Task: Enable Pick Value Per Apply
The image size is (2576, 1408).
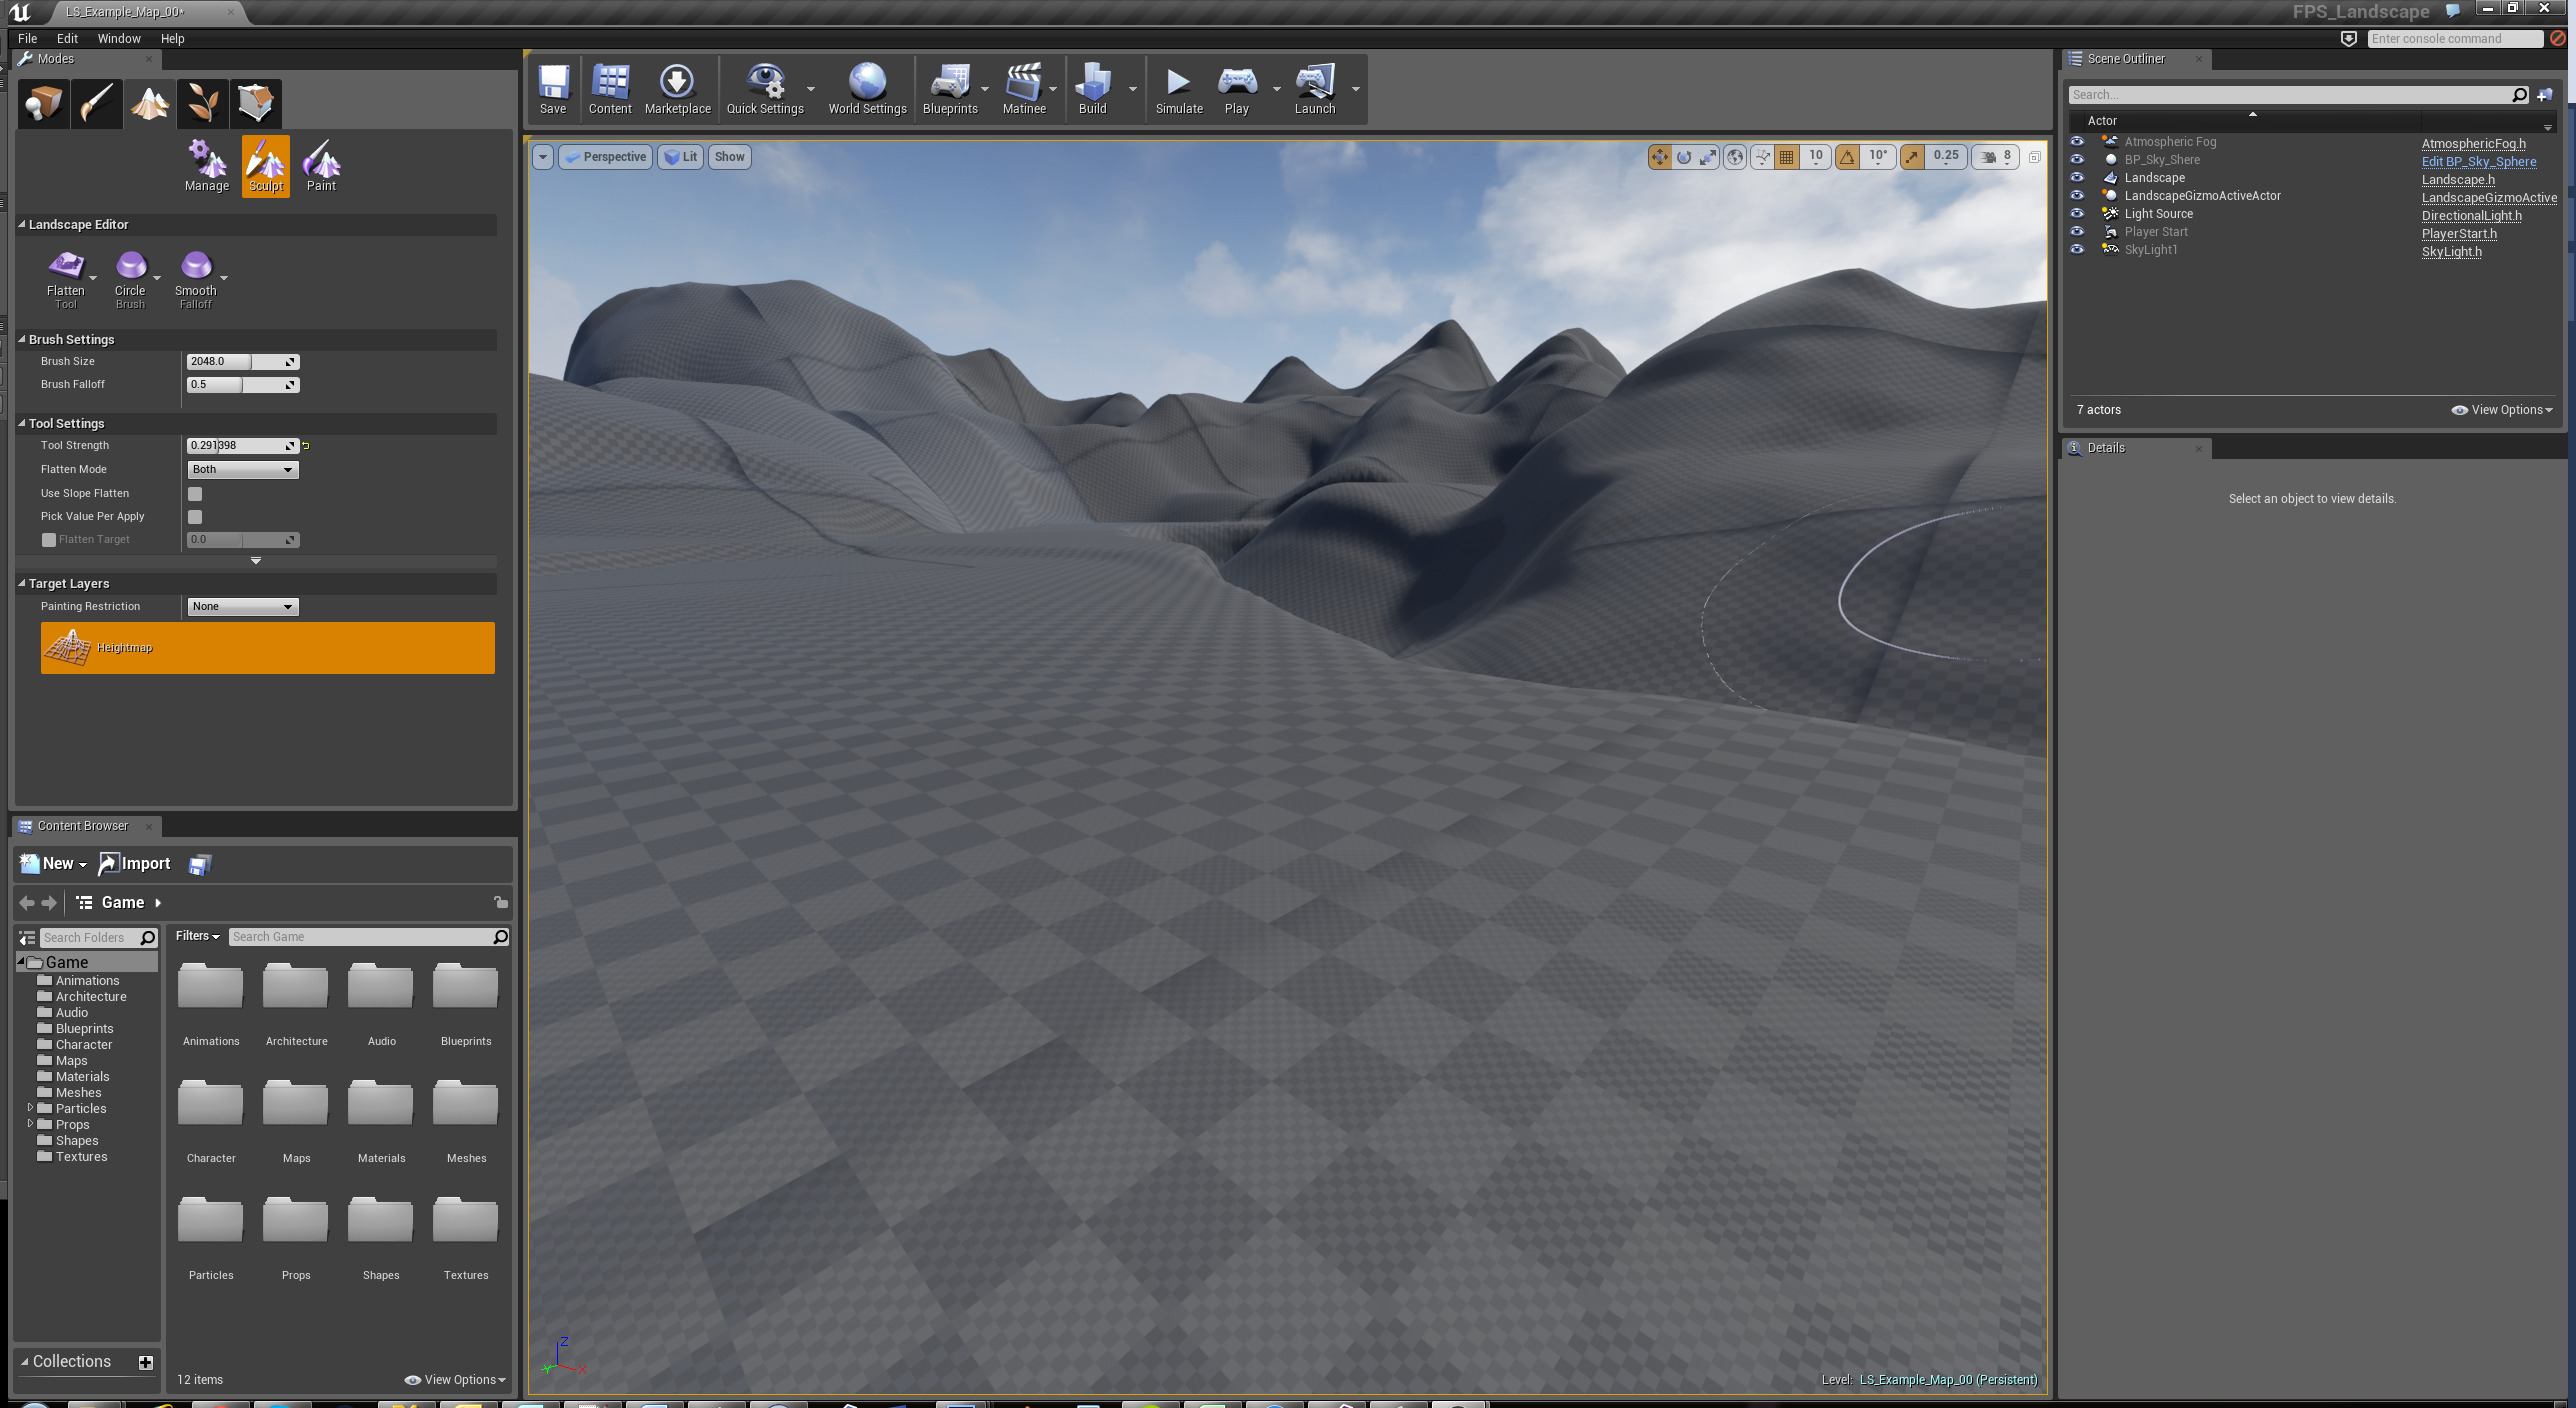Action: pyautogui.click(x=195, y=516)
